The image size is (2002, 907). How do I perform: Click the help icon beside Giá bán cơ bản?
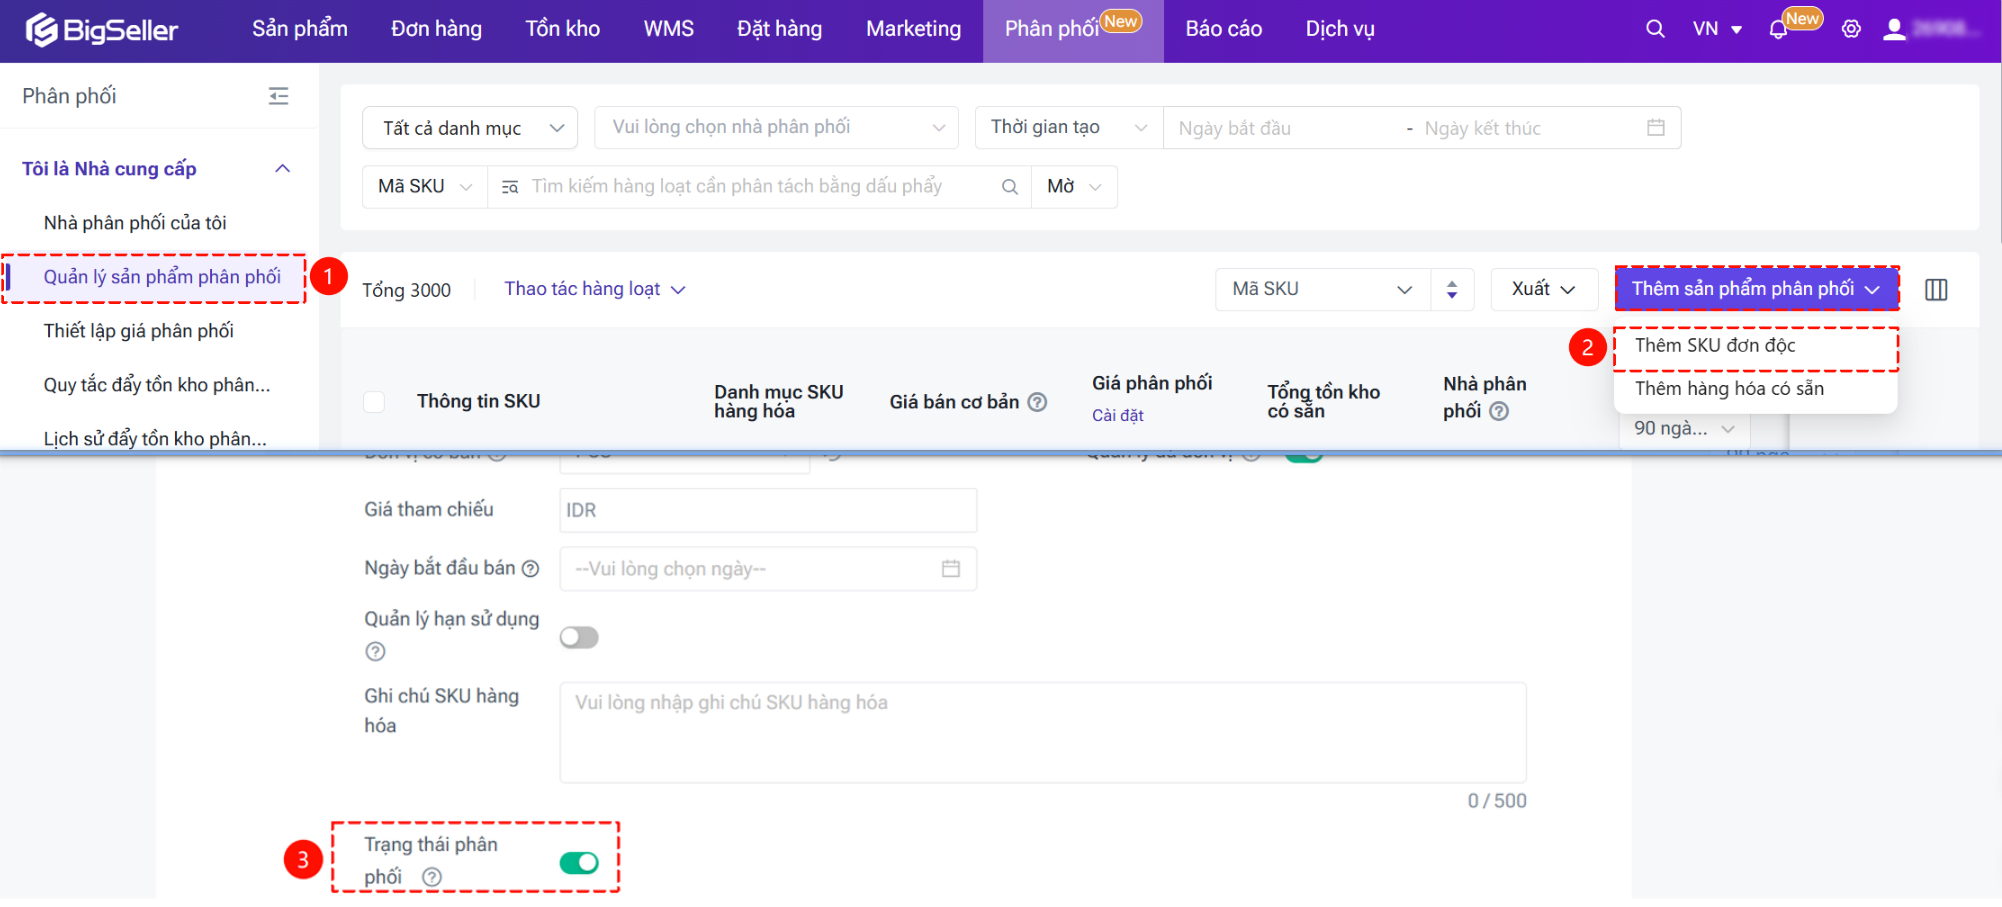[1038, 402]
